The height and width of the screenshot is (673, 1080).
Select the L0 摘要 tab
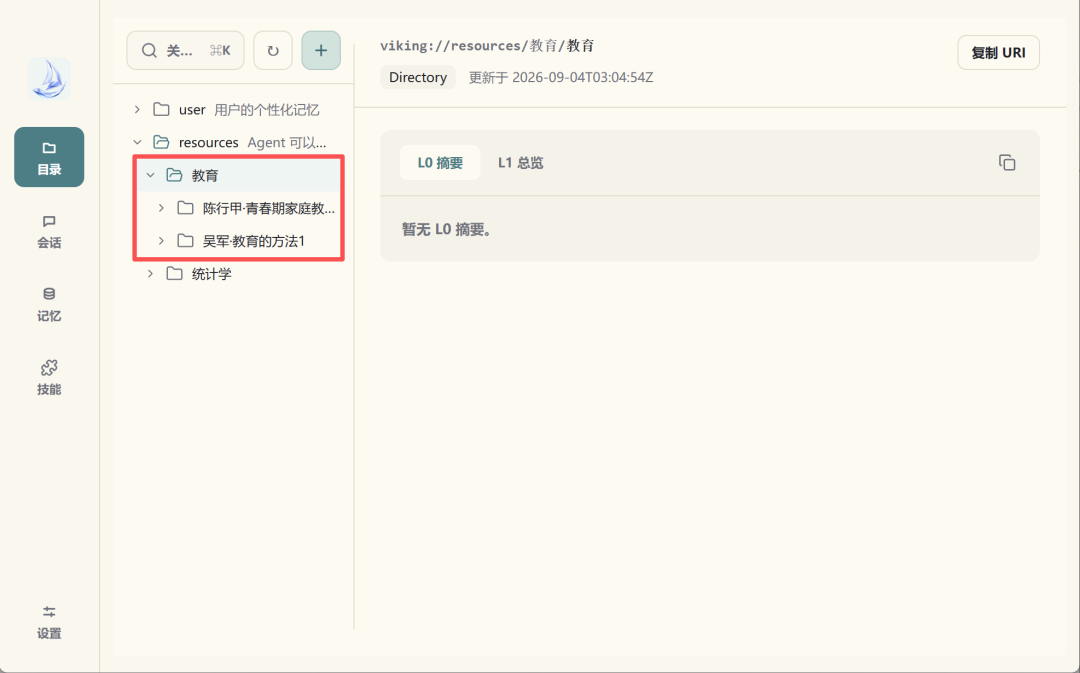coord(440,163)
